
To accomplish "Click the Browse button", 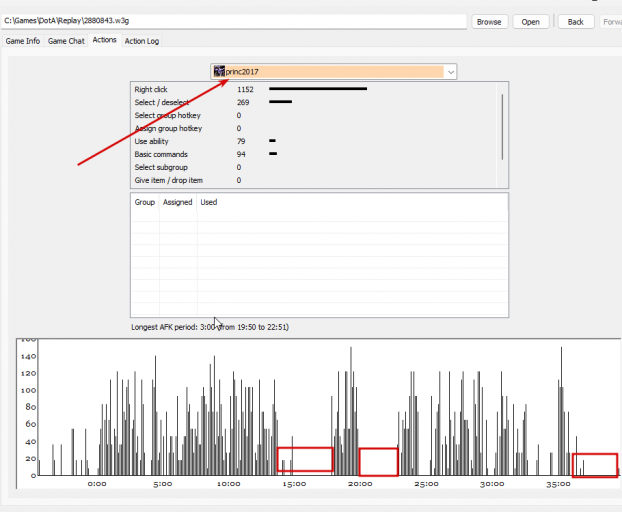I will coord(489,22).
